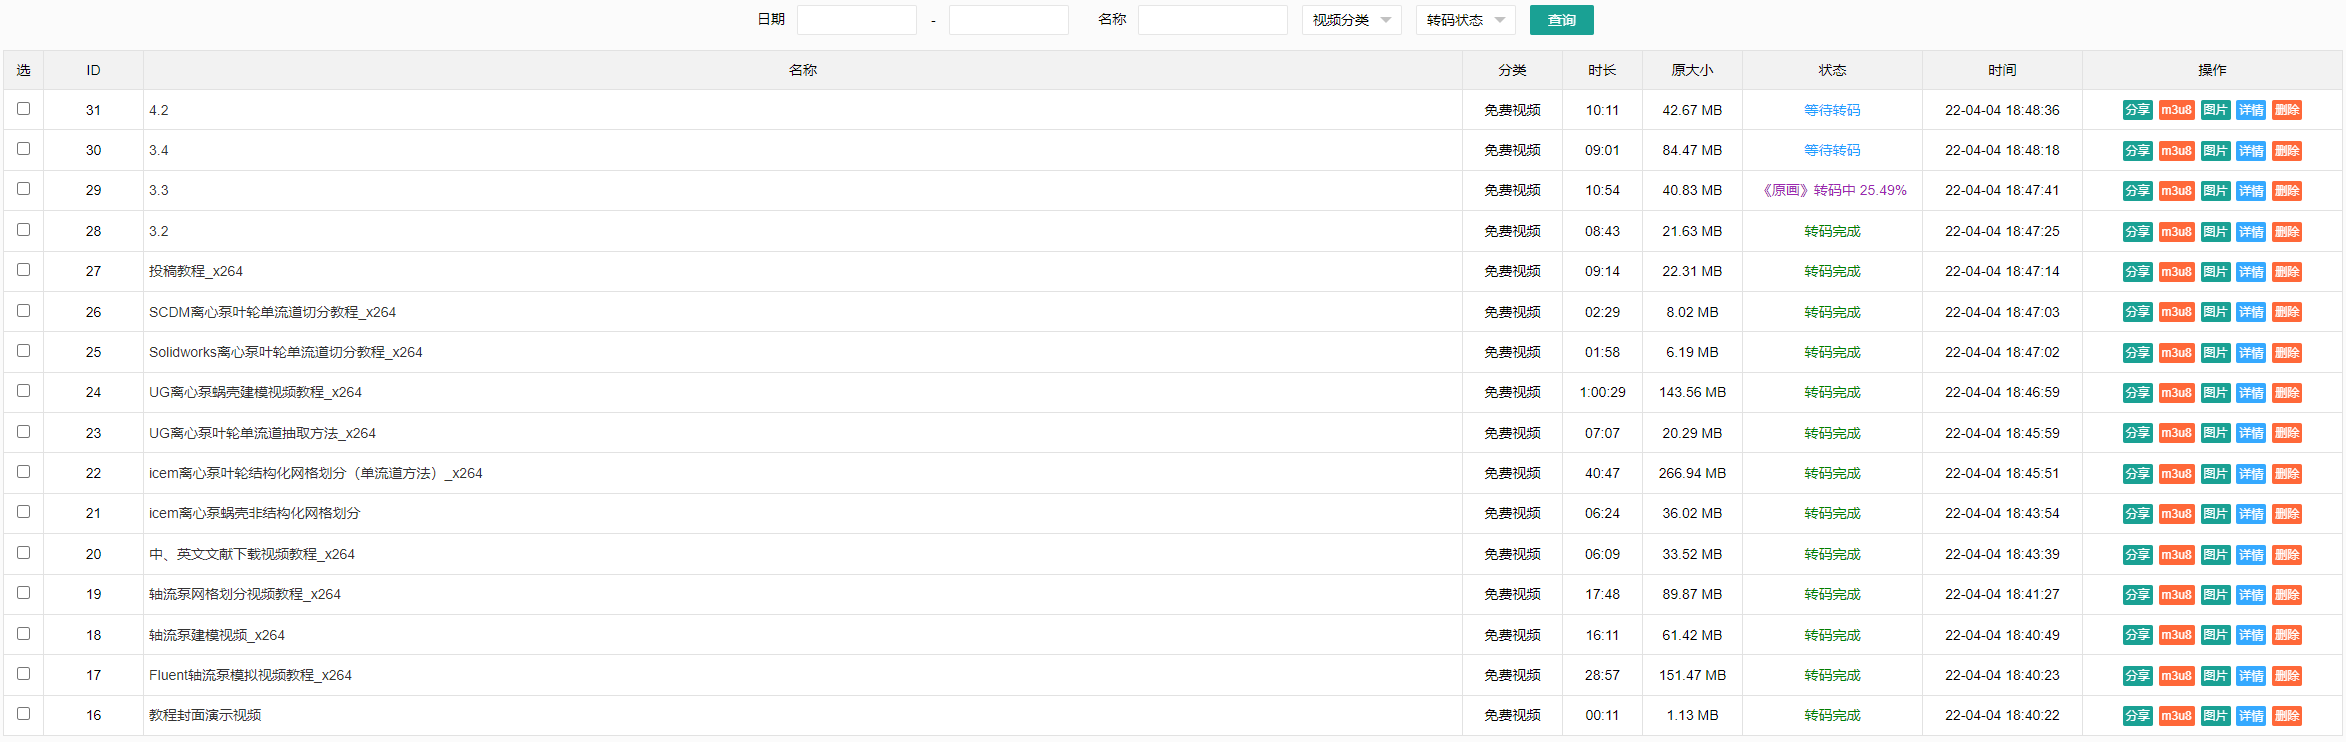Tick the checkbox for row ID 17
The height and width of the screenshot is (742, 2346).
24,674
